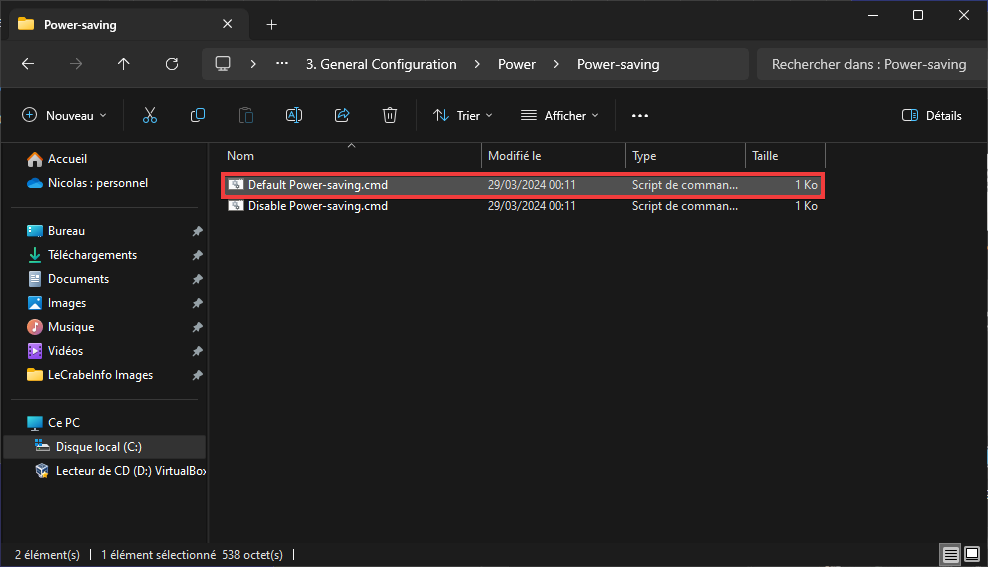Image resolution: width=988 pixels, height=567 pixels.
Task: Click the Rechercher dans Power-saving search box
Action: 868,64
